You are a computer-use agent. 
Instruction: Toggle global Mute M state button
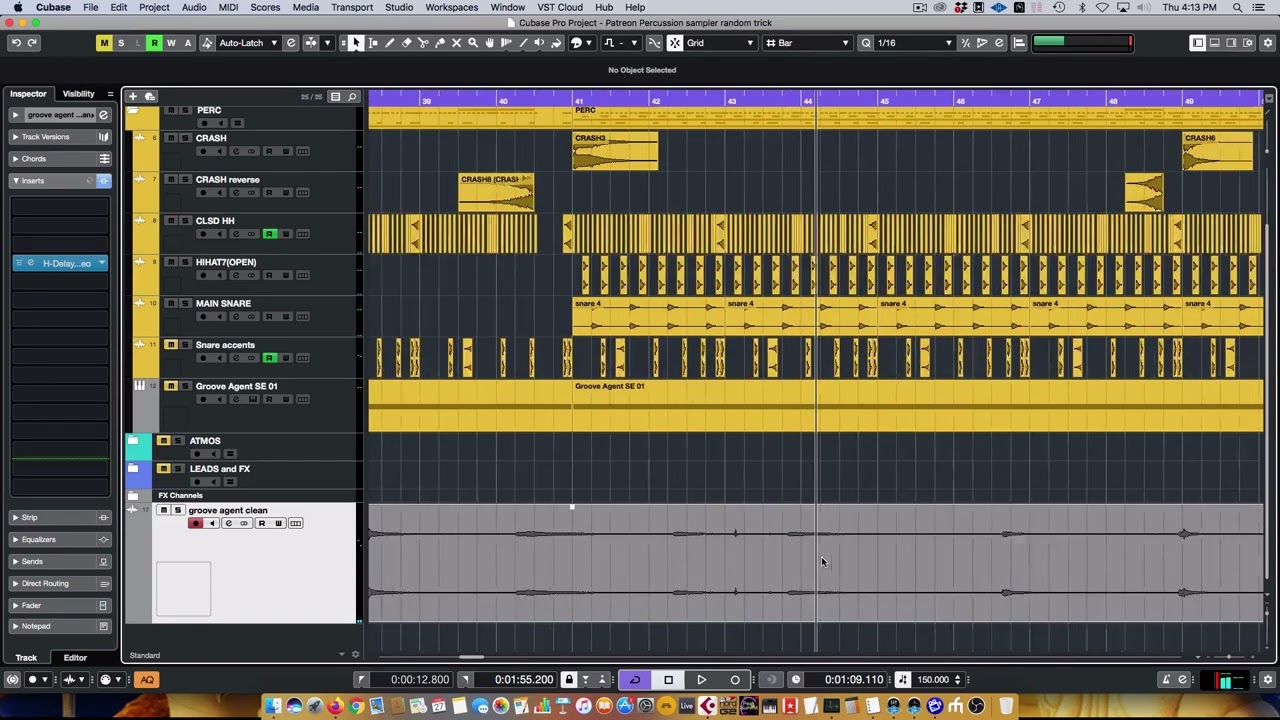point(104,43)
